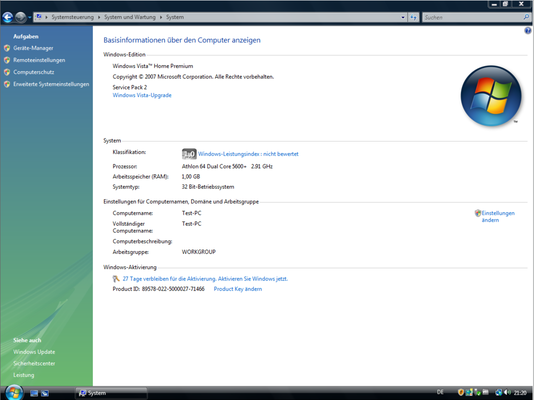The image size is (534, 400).
Task: Click the Service Pack 2 text
Action: coord(130,87)
